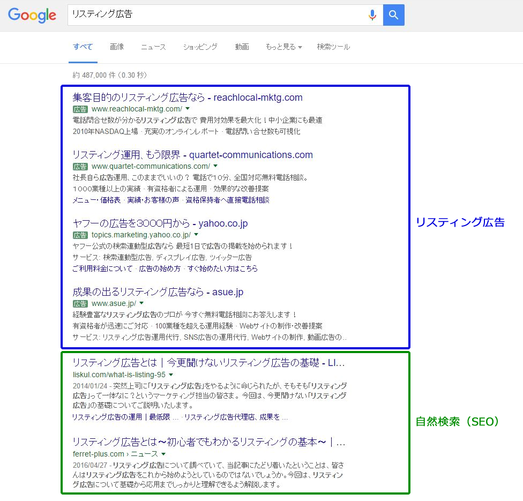Expand arrow next to topics.marketing.yahoo.co.jp
The height and width of the screenshot is (501, 523).
196,234
